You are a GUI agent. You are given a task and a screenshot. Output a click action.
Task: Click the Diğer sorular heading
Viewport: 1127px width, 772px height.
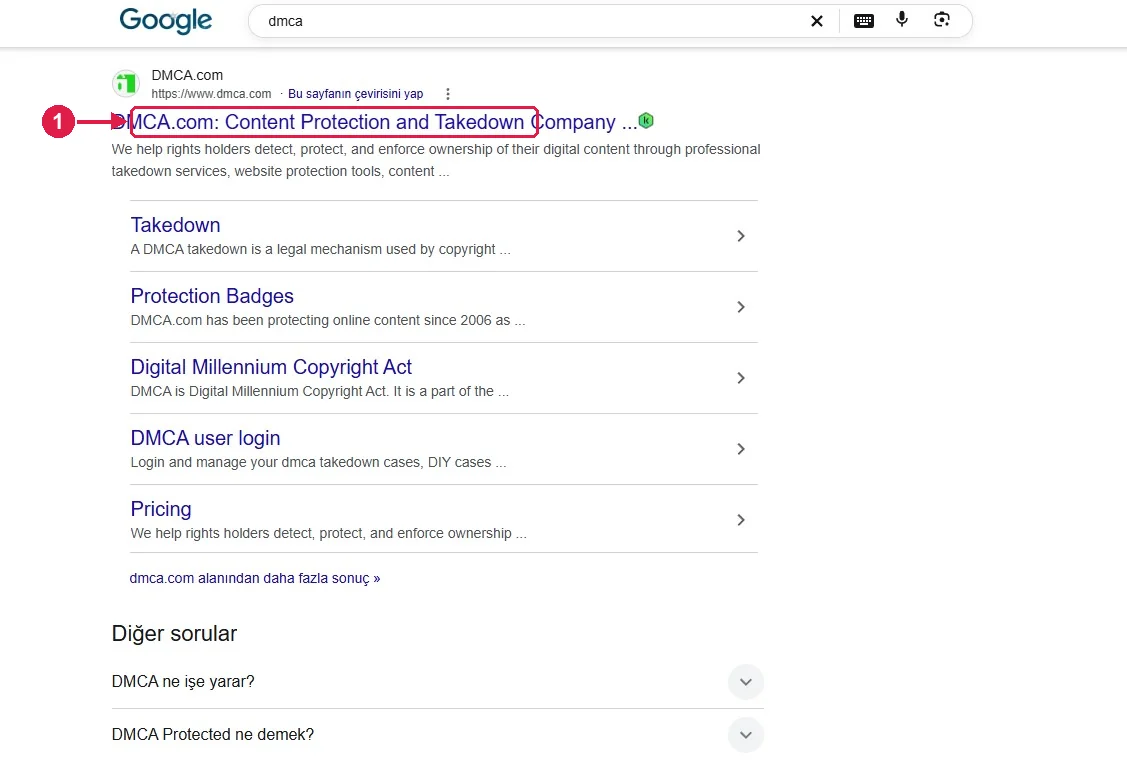(174, 633)
